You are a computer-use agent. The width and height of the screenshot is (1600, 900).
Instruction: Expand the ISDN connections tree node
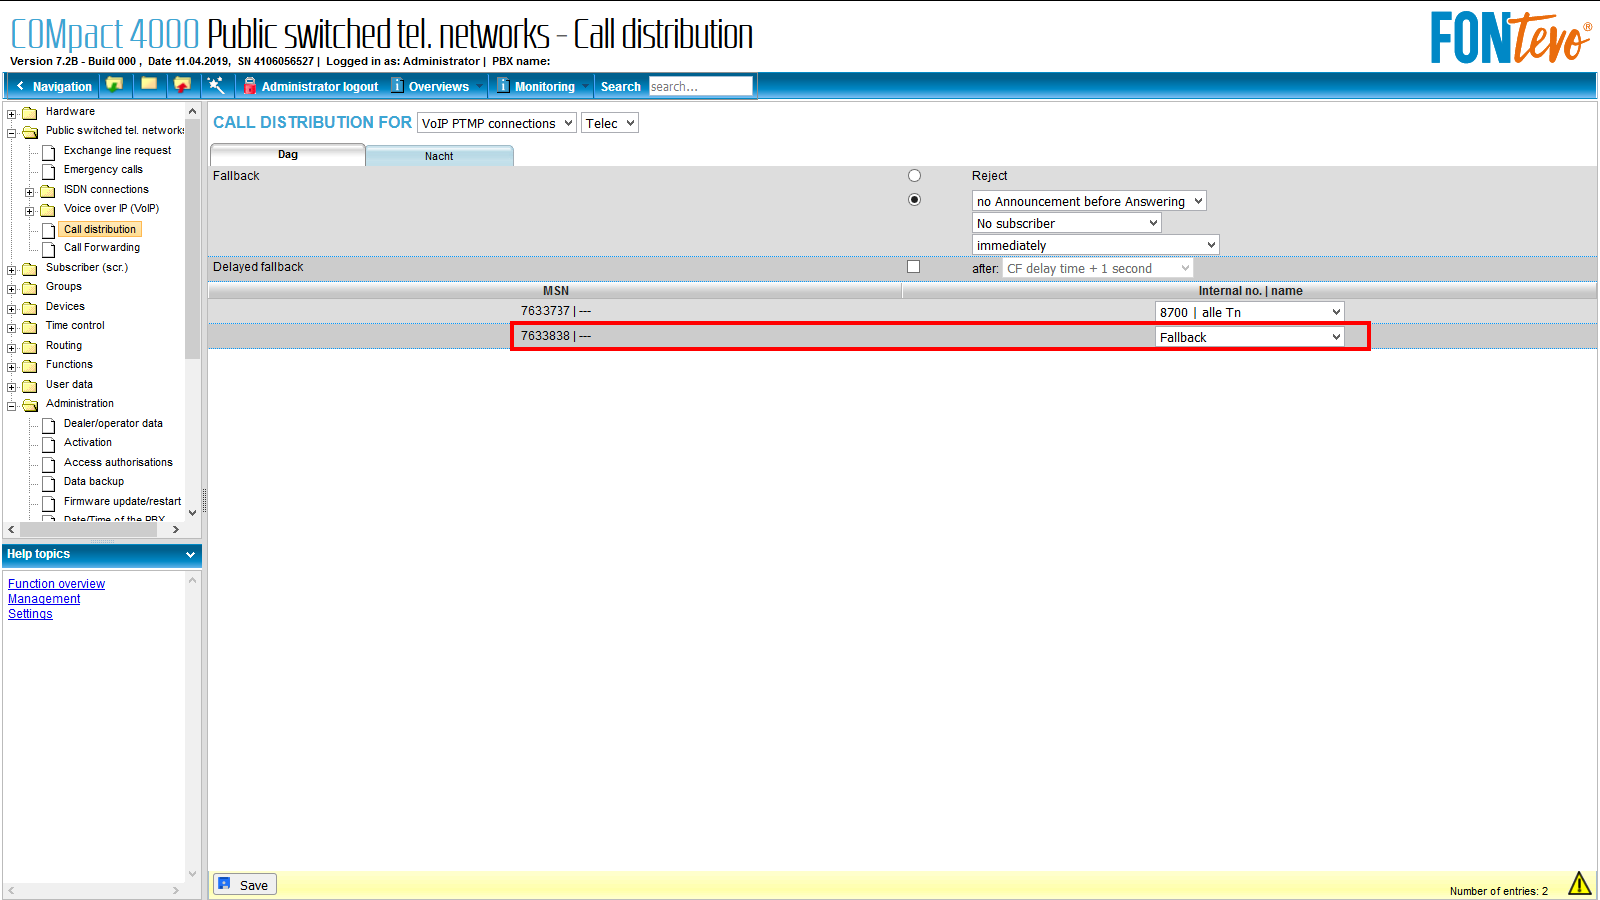[30, 192]
